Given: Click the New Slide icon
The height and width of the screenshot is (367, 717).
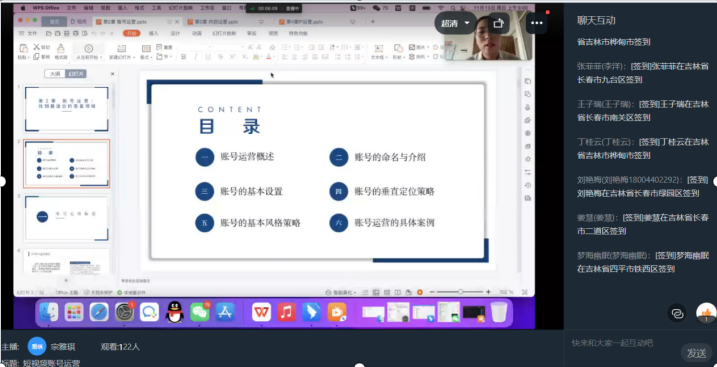Looking at the screenshot, I should tap(122, 48).
